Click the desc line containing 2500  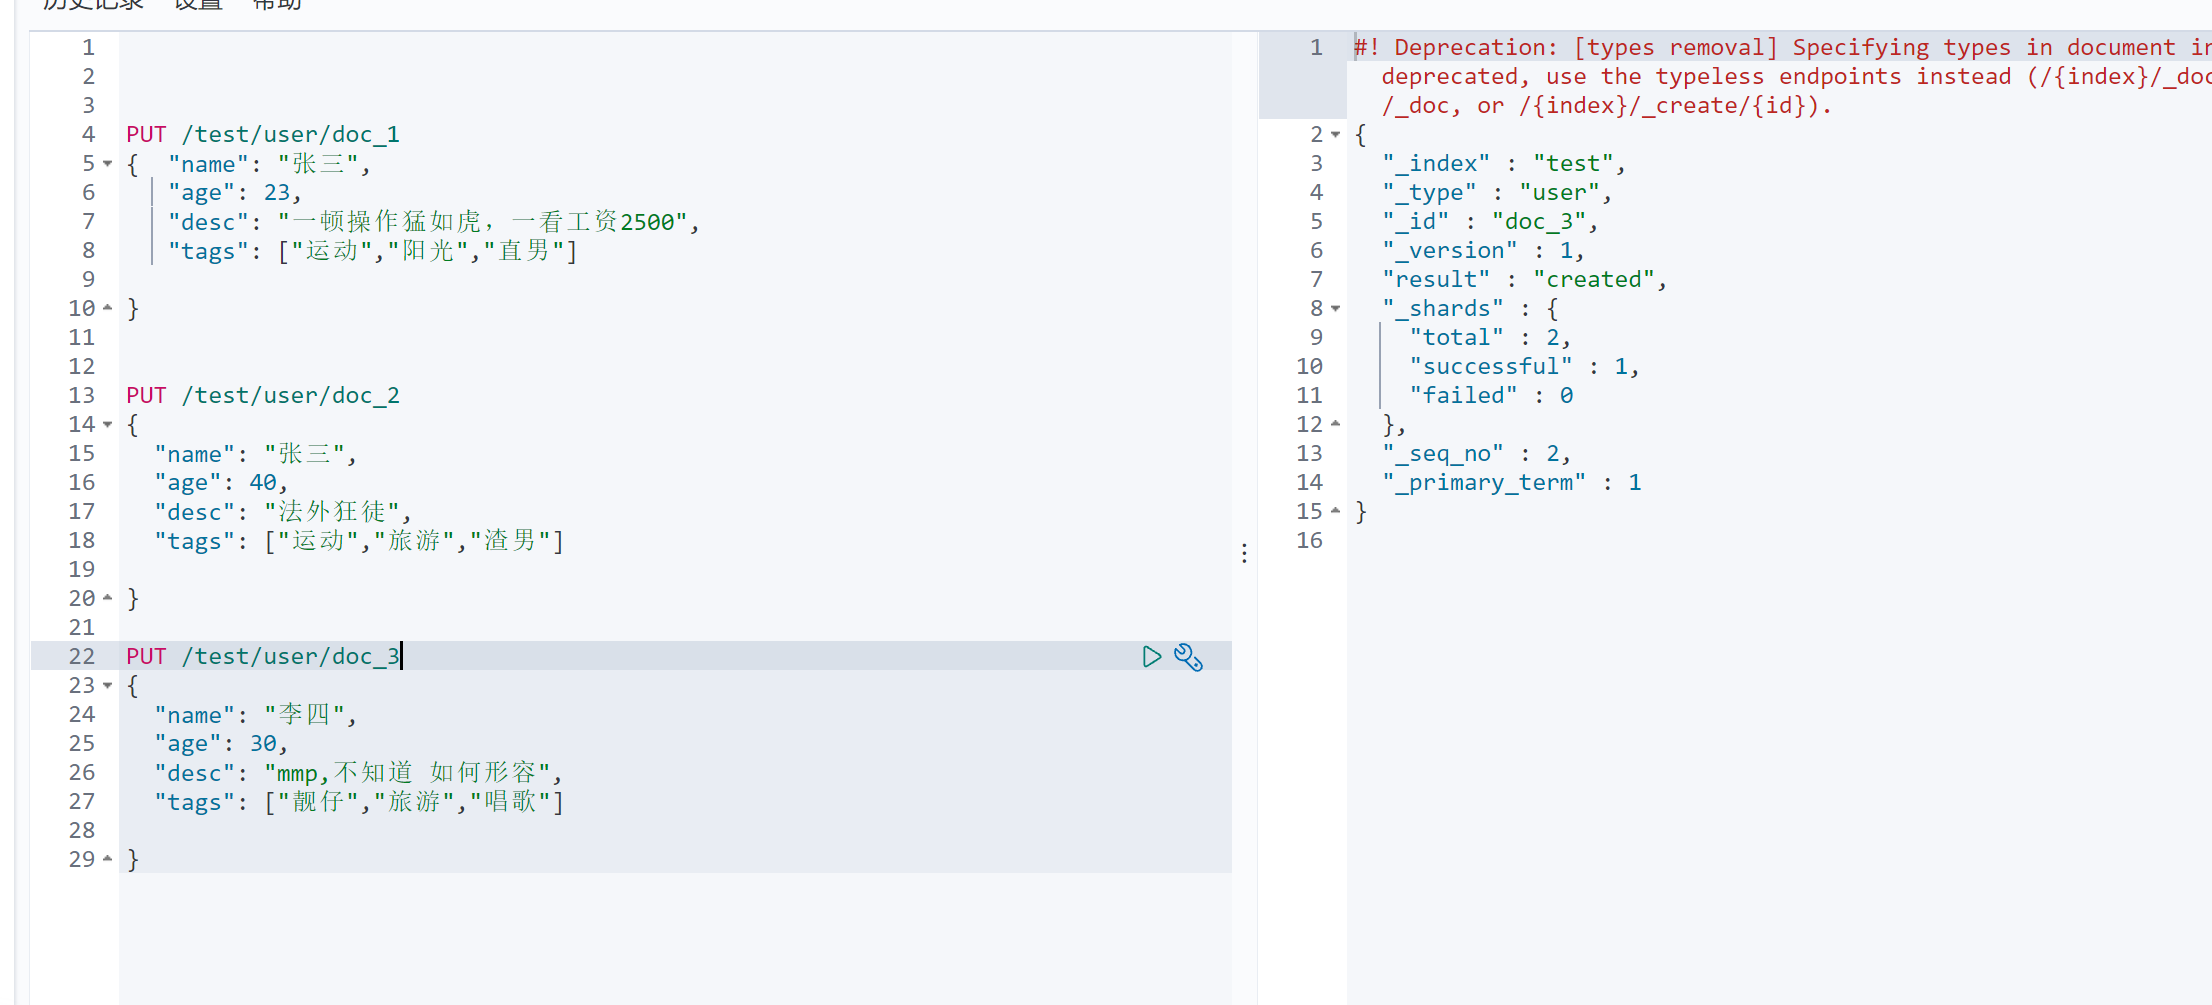tap(434, 221)
